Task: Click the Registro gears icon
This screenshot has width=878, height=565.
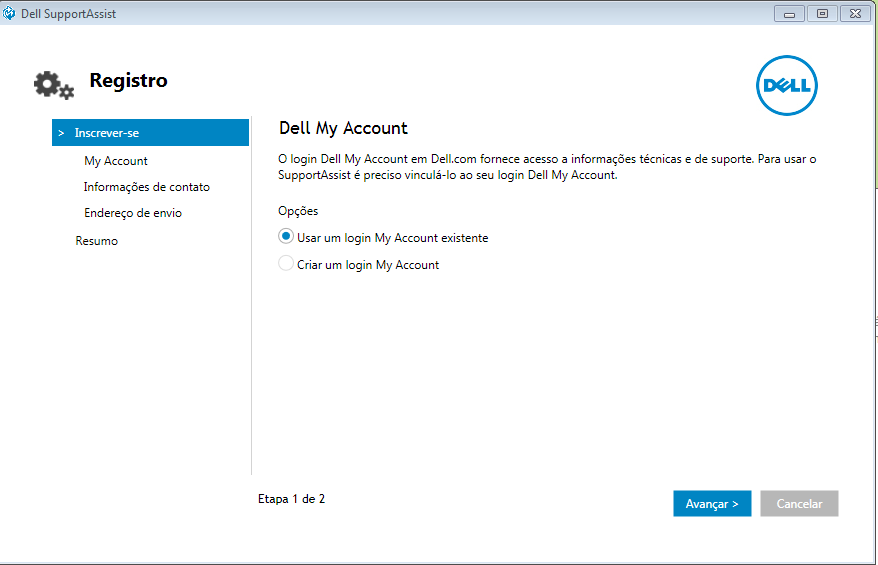Action: [54, 85]
